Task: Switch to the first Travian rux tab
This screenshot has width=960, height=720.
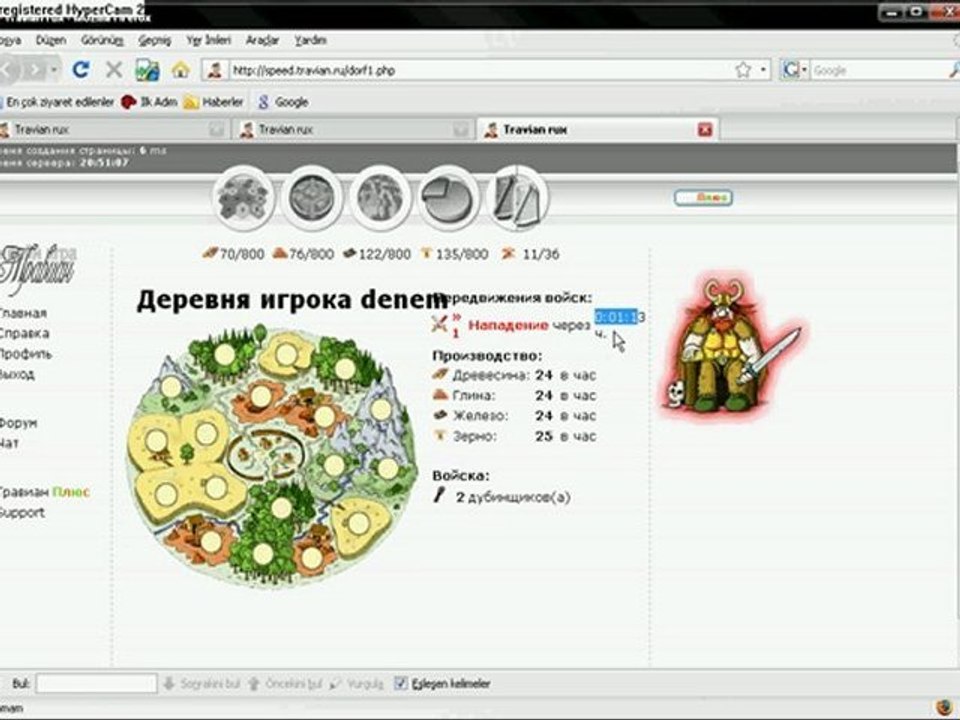Action: click(113, 130)
